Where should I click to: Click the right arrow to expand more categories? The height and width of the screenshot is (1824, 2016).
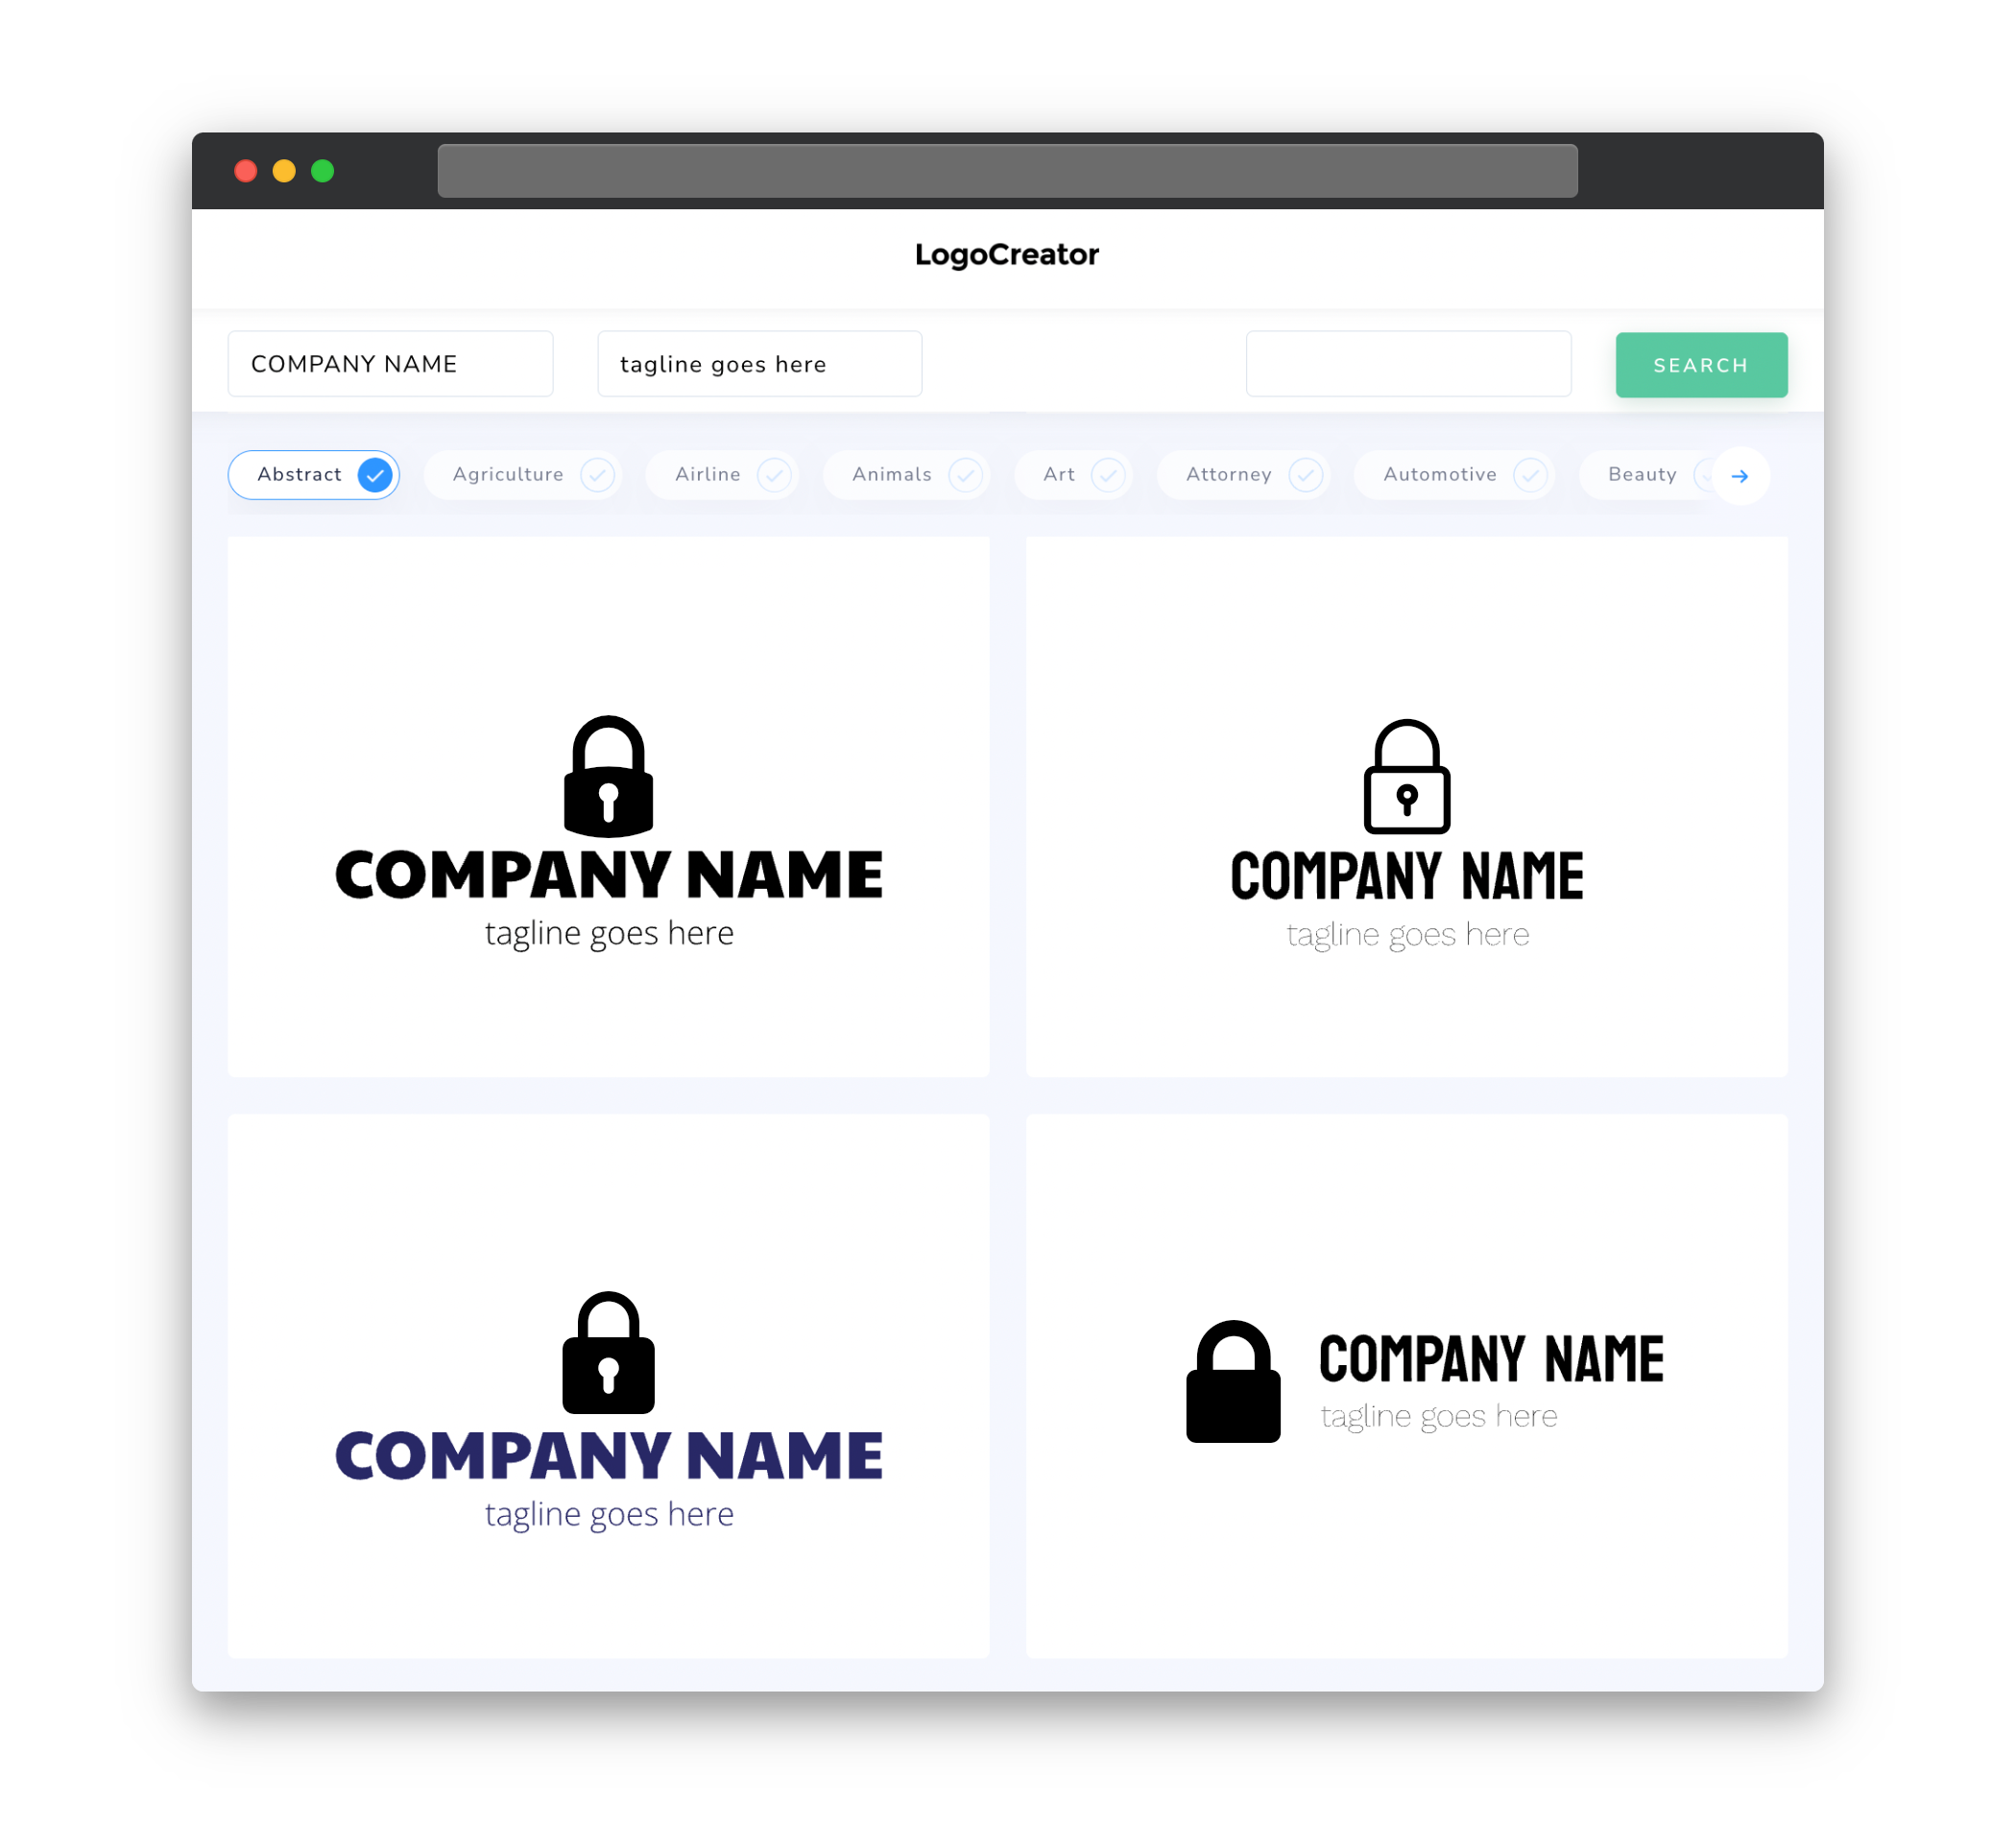tap(1740, 476)
